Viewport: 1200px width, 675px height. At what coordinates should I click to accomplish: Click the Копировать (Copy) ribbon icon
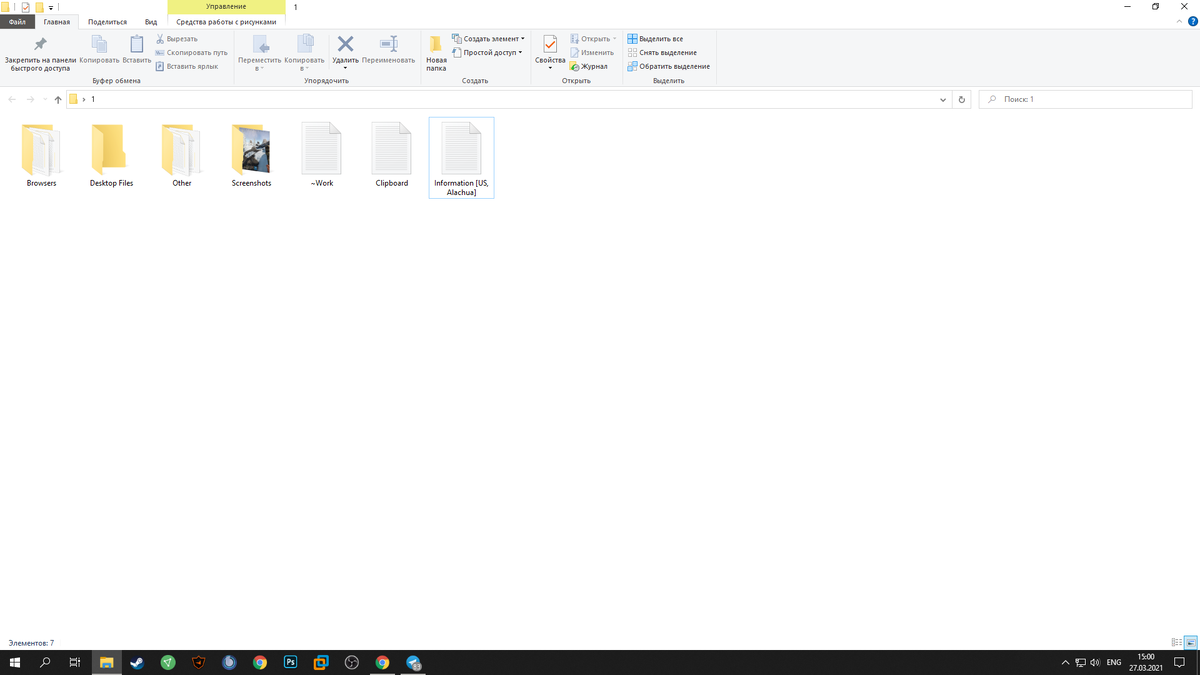pos(99,48)
